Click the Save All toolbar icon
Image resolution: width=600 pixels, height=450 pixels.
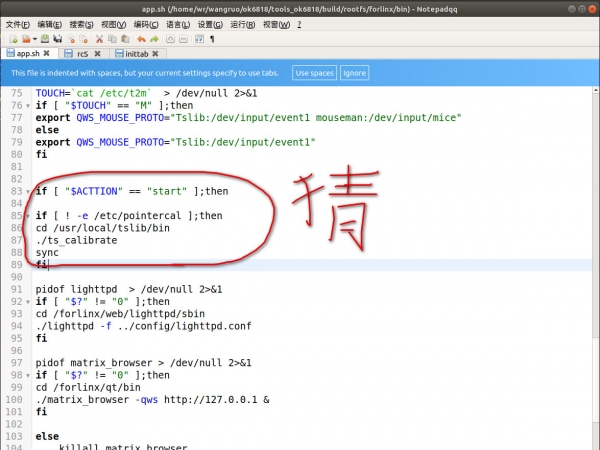click(x=59, y=39)
